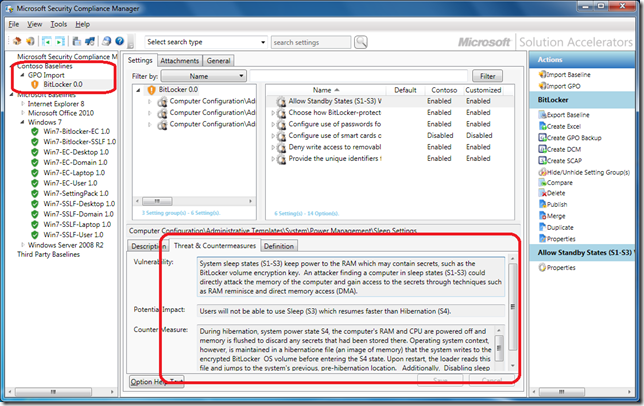
Task: Switch to the Attachments tab
Action: click(x=180, y=61)
